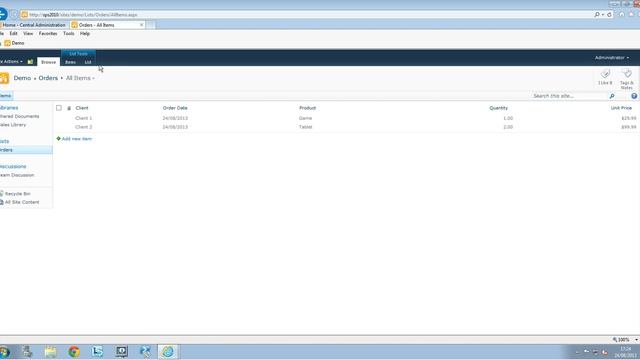Click the I Like It tag icon

[605, 74]
